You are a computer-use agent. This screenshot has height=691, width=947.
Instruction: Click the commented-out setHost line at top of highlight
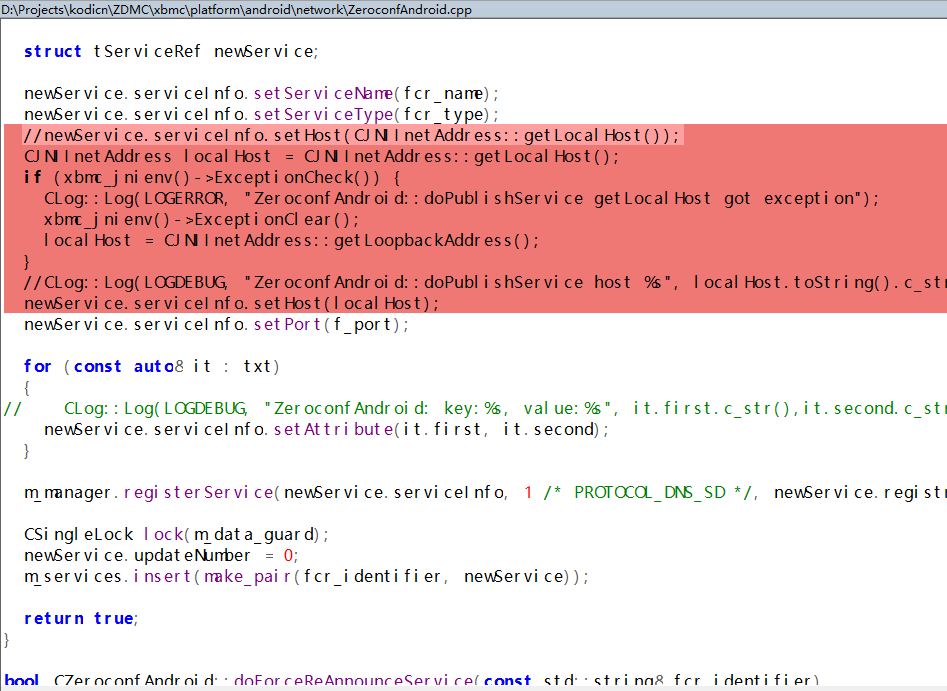pyautogui.click(x=351, y=135)
